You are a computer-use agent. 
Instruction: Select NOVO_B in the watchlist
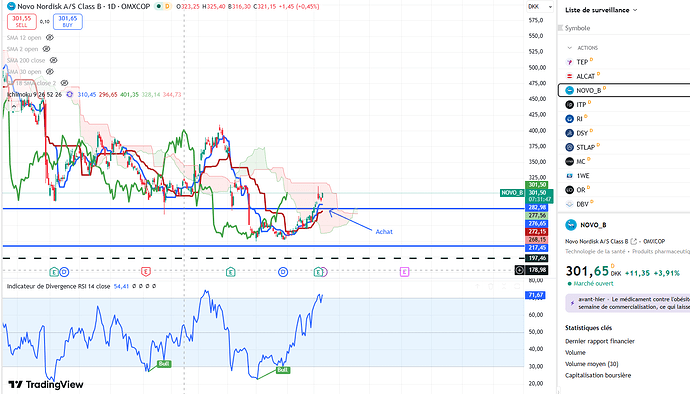[624, 90]
